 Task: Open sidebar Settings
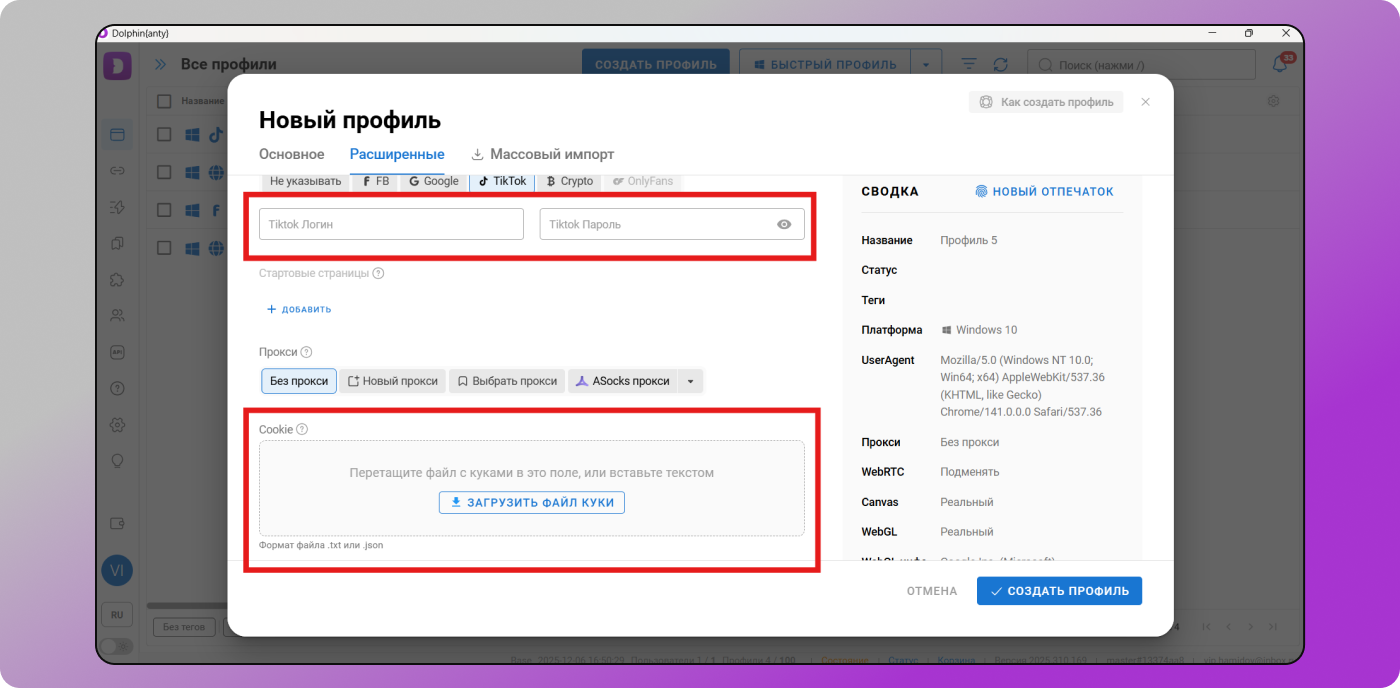pos(117,424)
